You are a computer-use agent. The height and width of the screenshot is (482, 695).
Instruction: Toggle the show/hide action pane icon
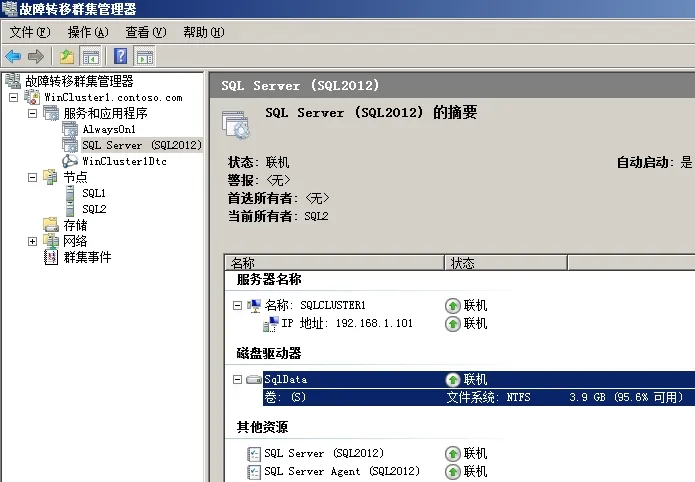pyautogui.click(x=145, y=57)
